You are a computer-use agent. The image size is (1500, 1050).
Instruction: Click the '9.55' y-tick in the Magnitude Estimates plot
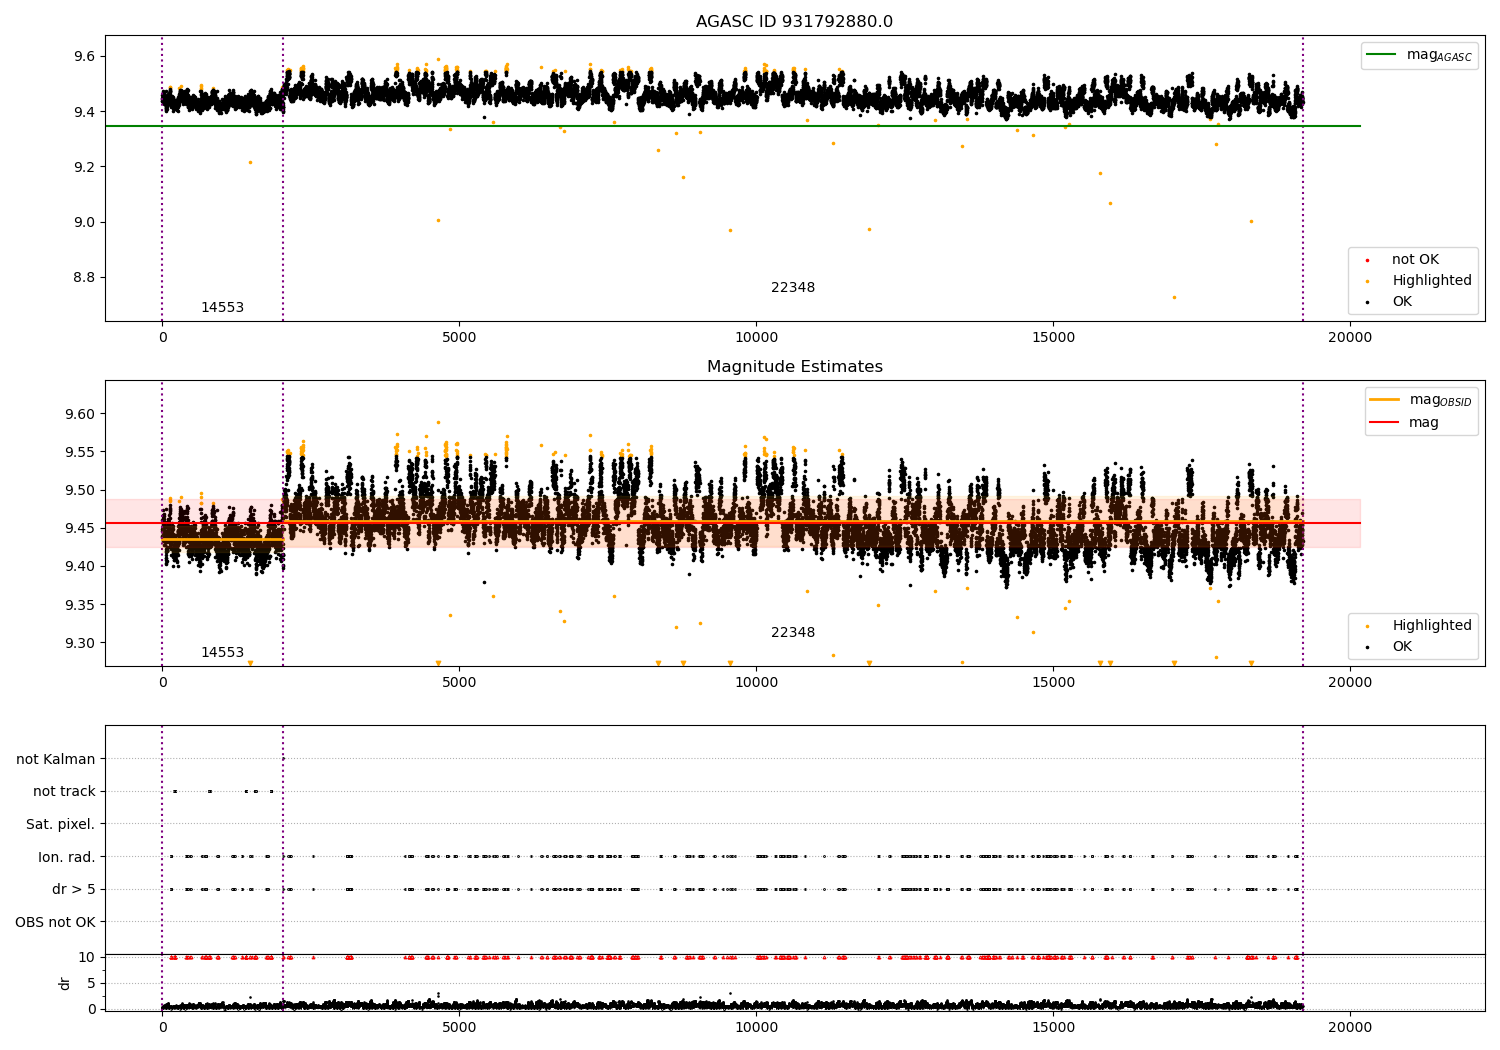click(81, 452)
